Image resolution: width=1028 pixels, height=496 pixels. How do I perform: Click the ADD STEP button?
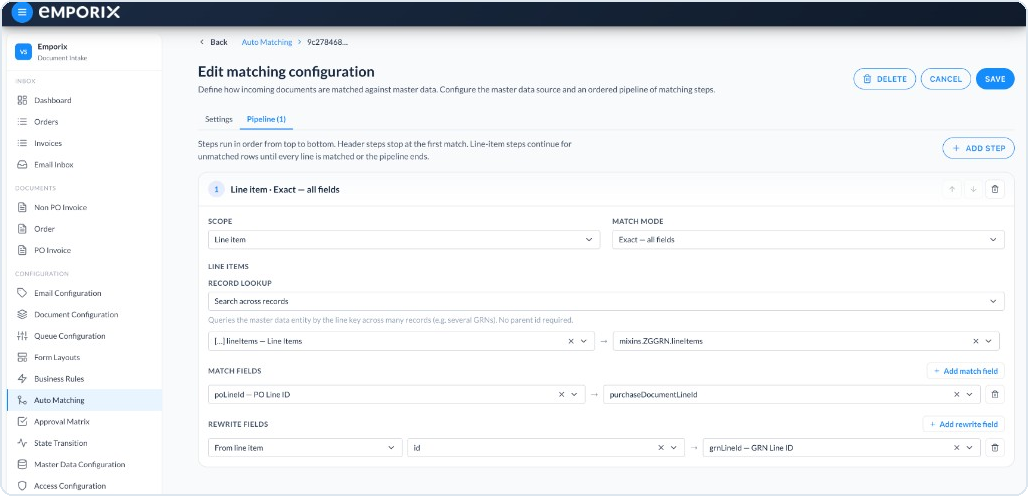(978, 148)
